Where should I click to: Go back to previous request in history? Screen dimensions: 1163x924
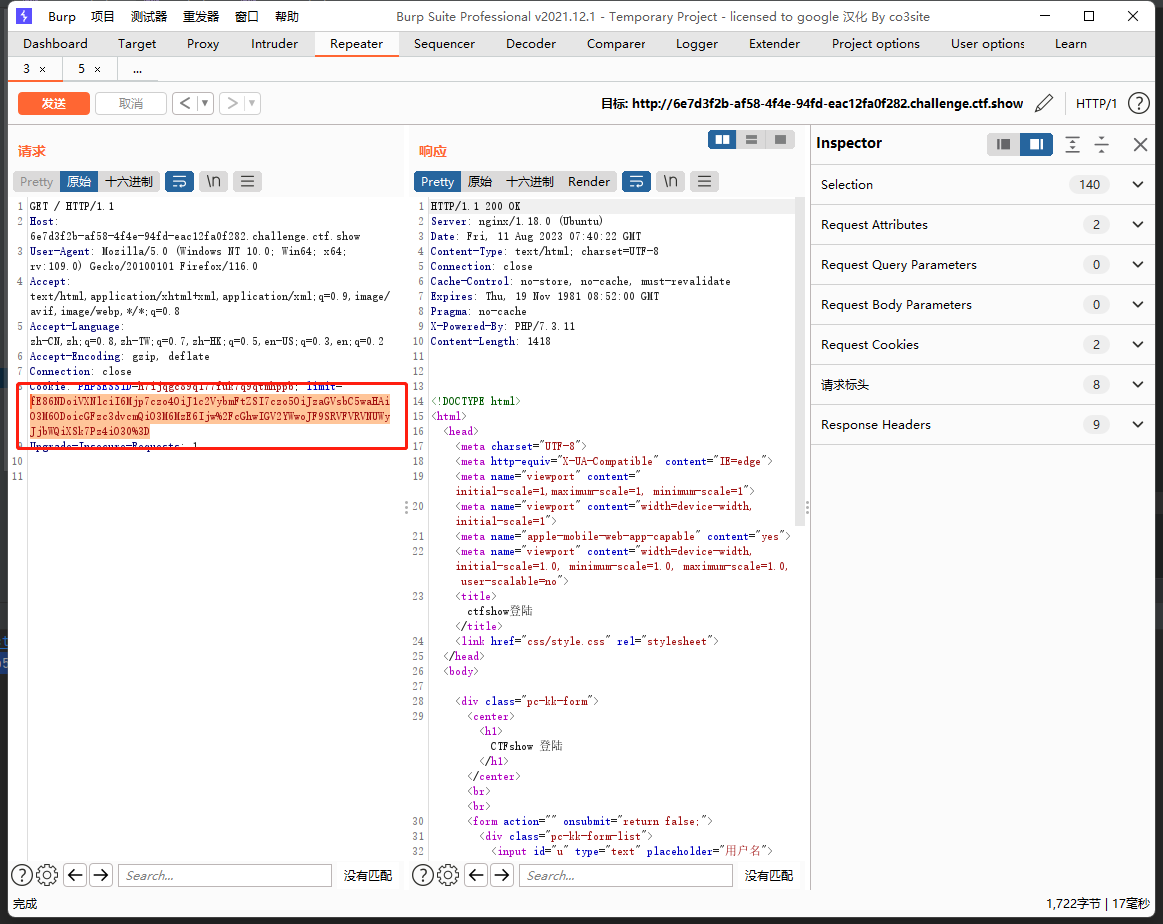[x=185, y=103]
